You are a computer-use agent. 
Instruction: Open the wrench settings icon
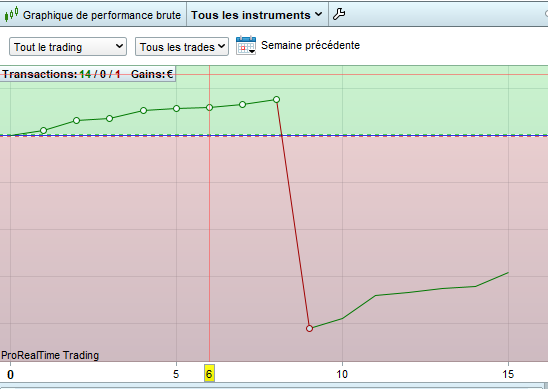[x=339, y=14]
